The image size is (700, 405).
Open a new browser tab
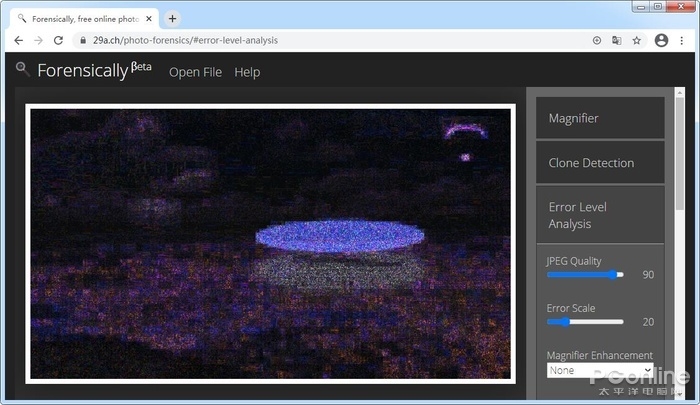coord(172,18)
